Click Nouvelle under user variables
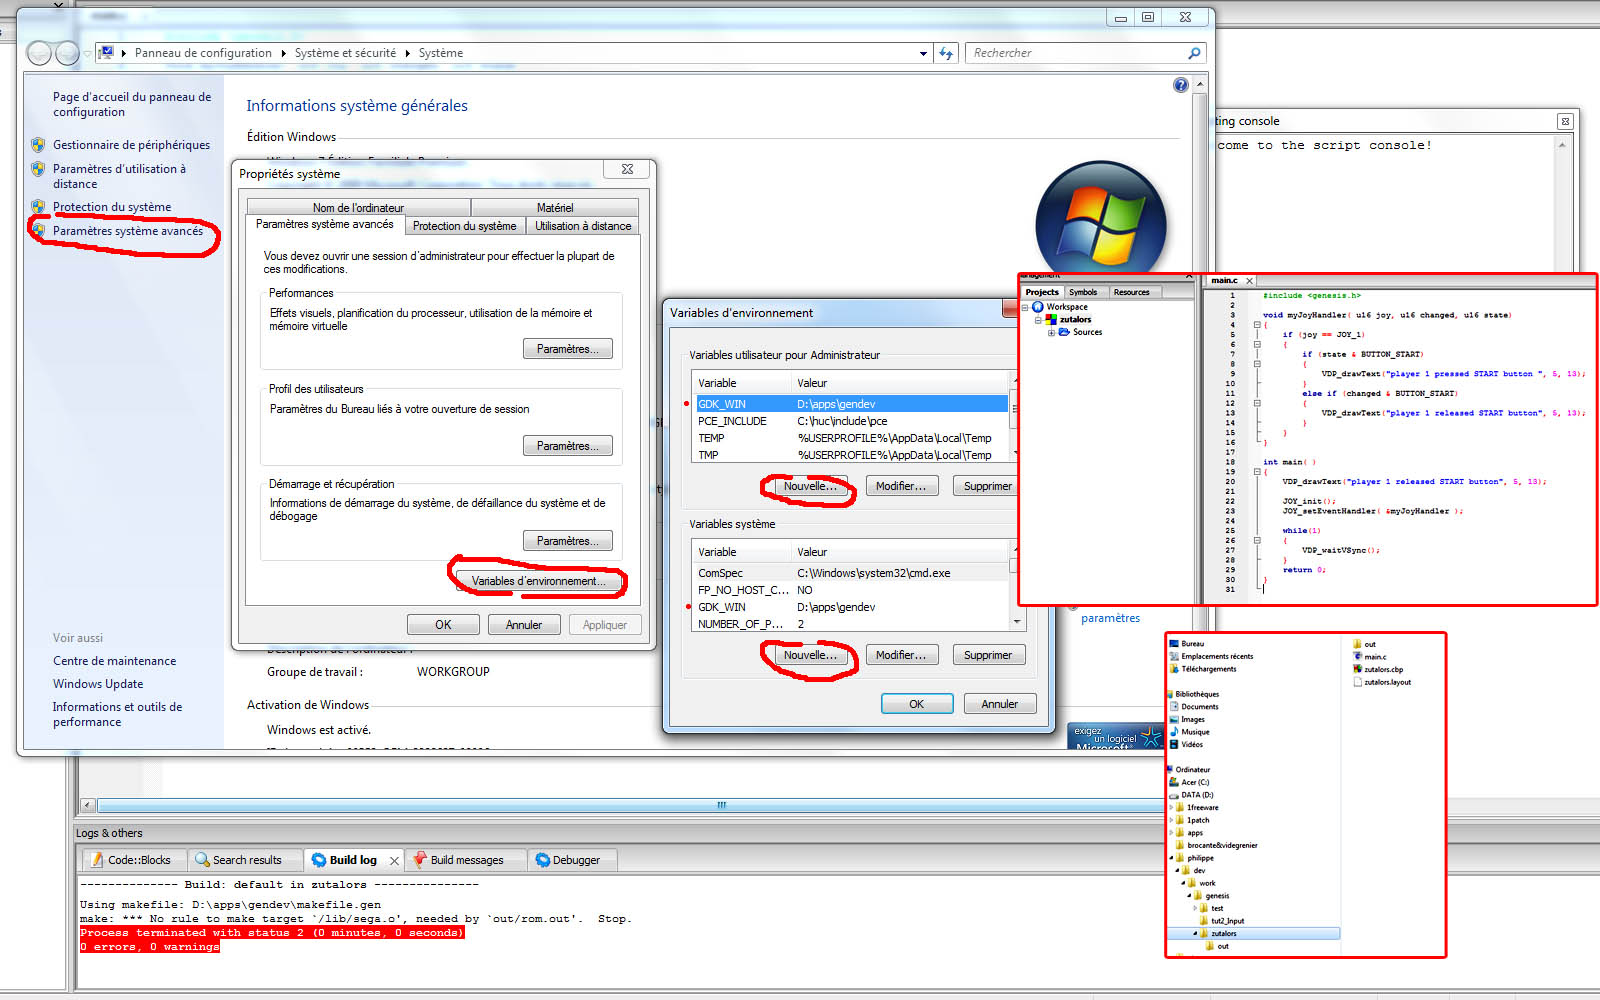This screenshot has width=1600, height=1000. pyautogui.click(x=809, y=486)
